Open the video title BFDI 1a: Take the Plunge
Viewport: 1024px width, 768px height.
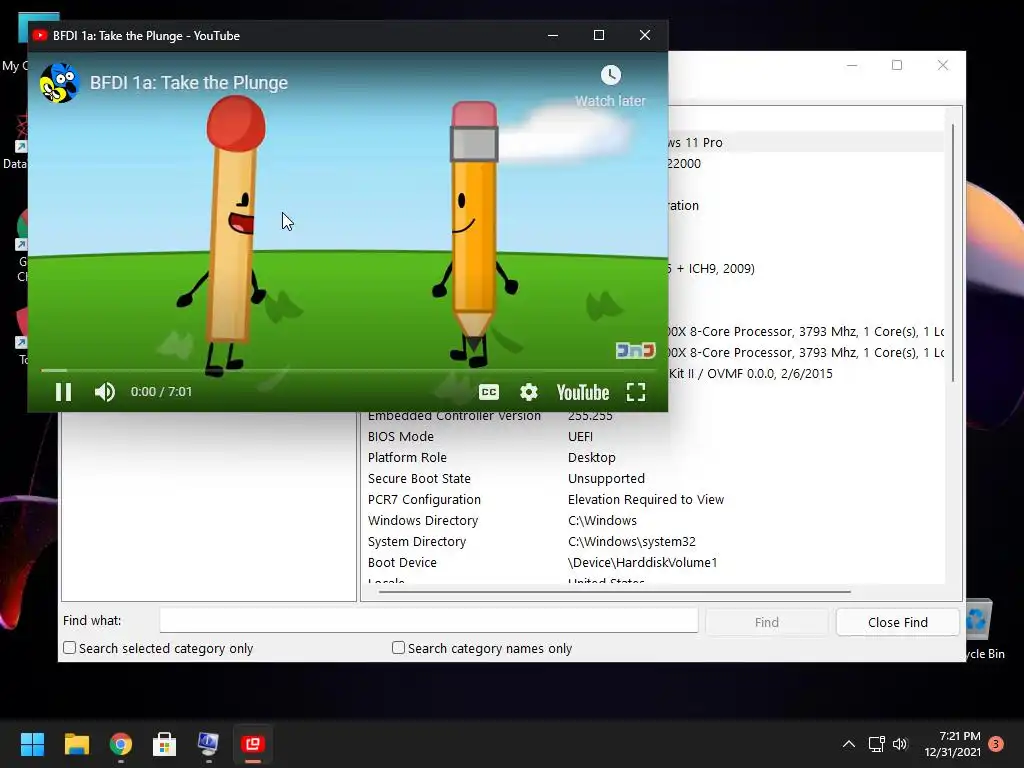pos(189,83)
